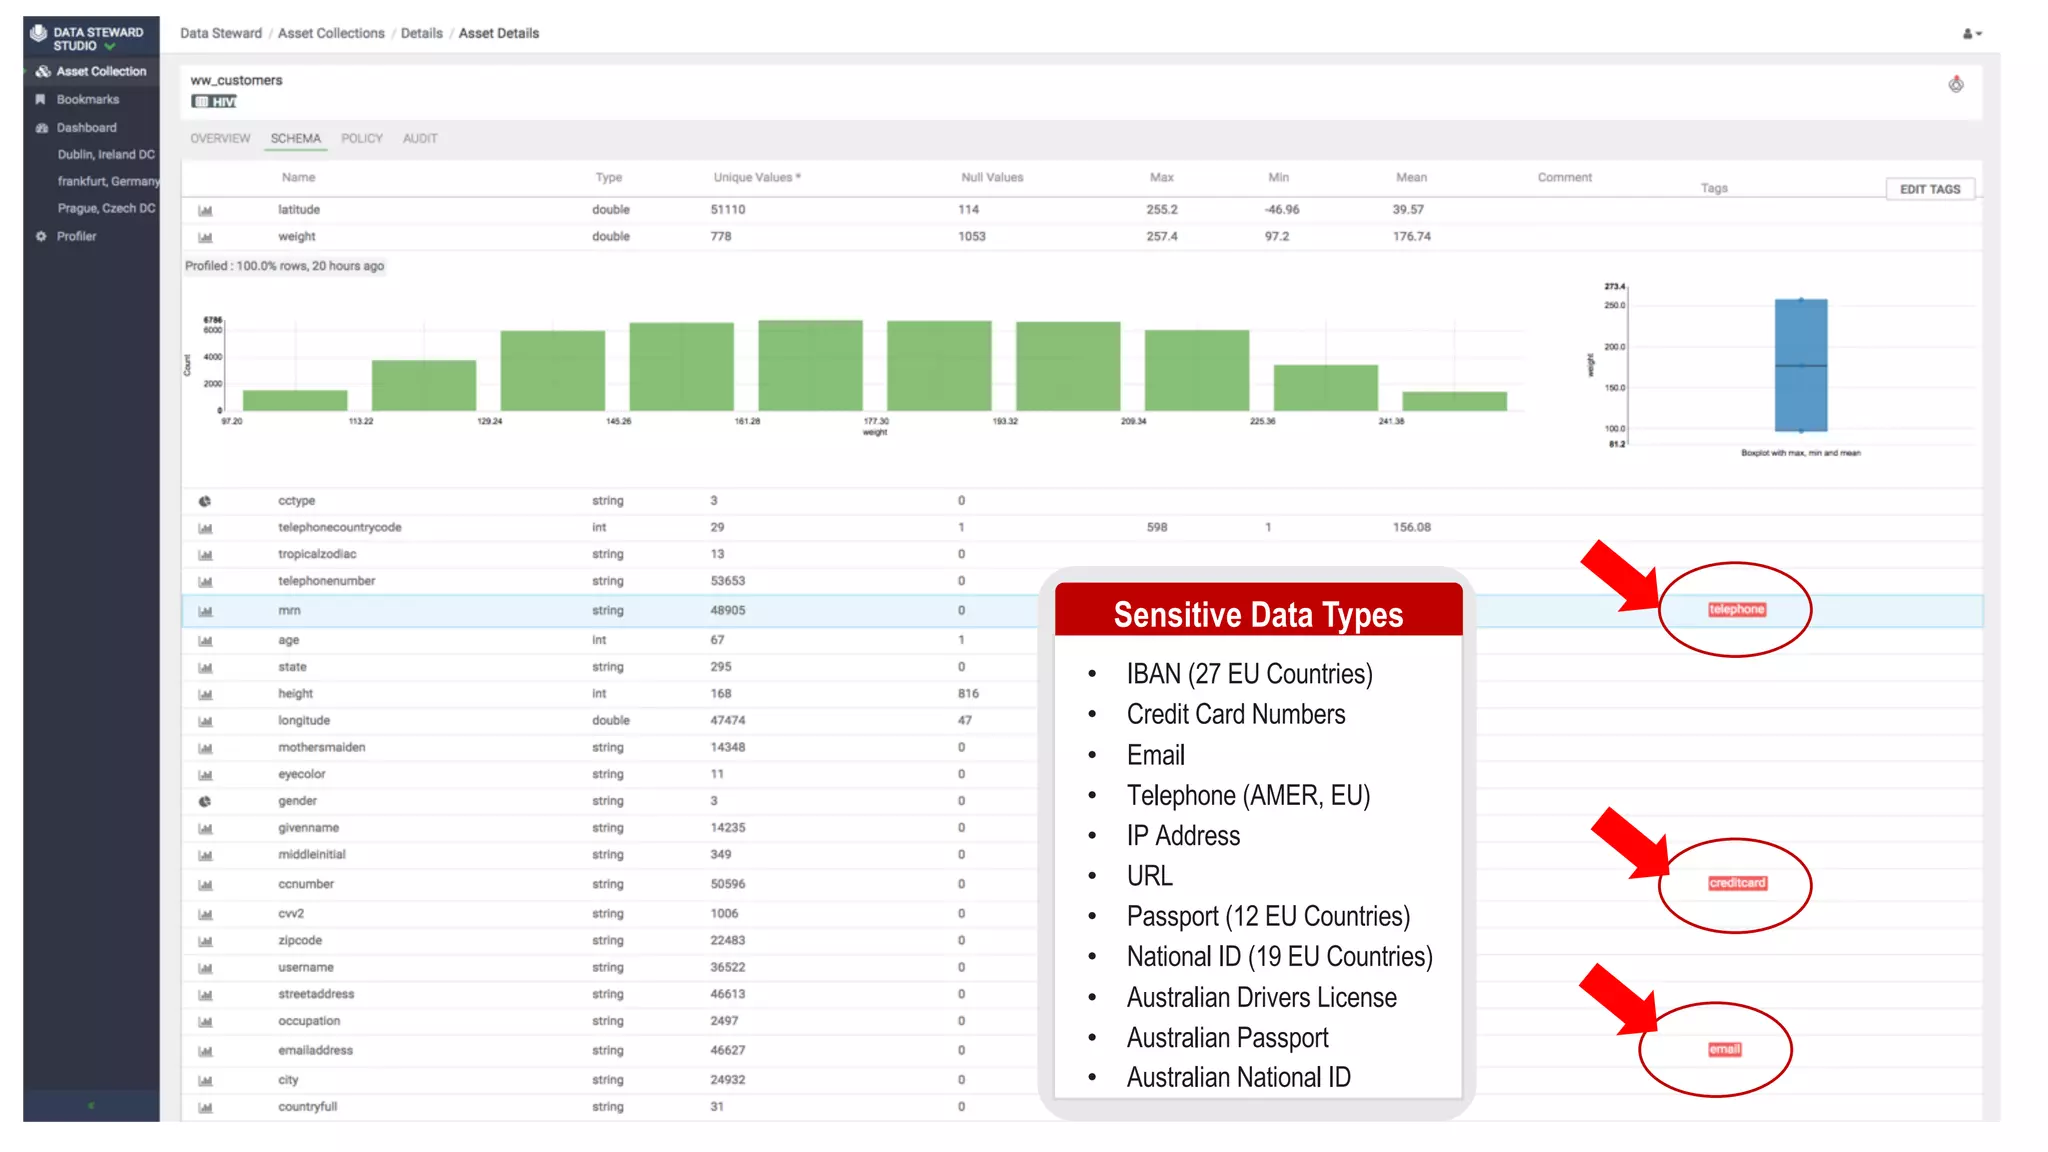
Task: Open the POLICY tab
Action: click(362, 138)
